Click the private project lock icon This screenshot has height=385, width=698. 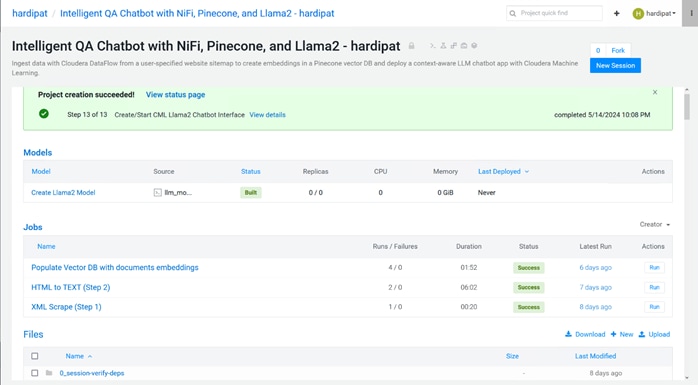[412, 46]
